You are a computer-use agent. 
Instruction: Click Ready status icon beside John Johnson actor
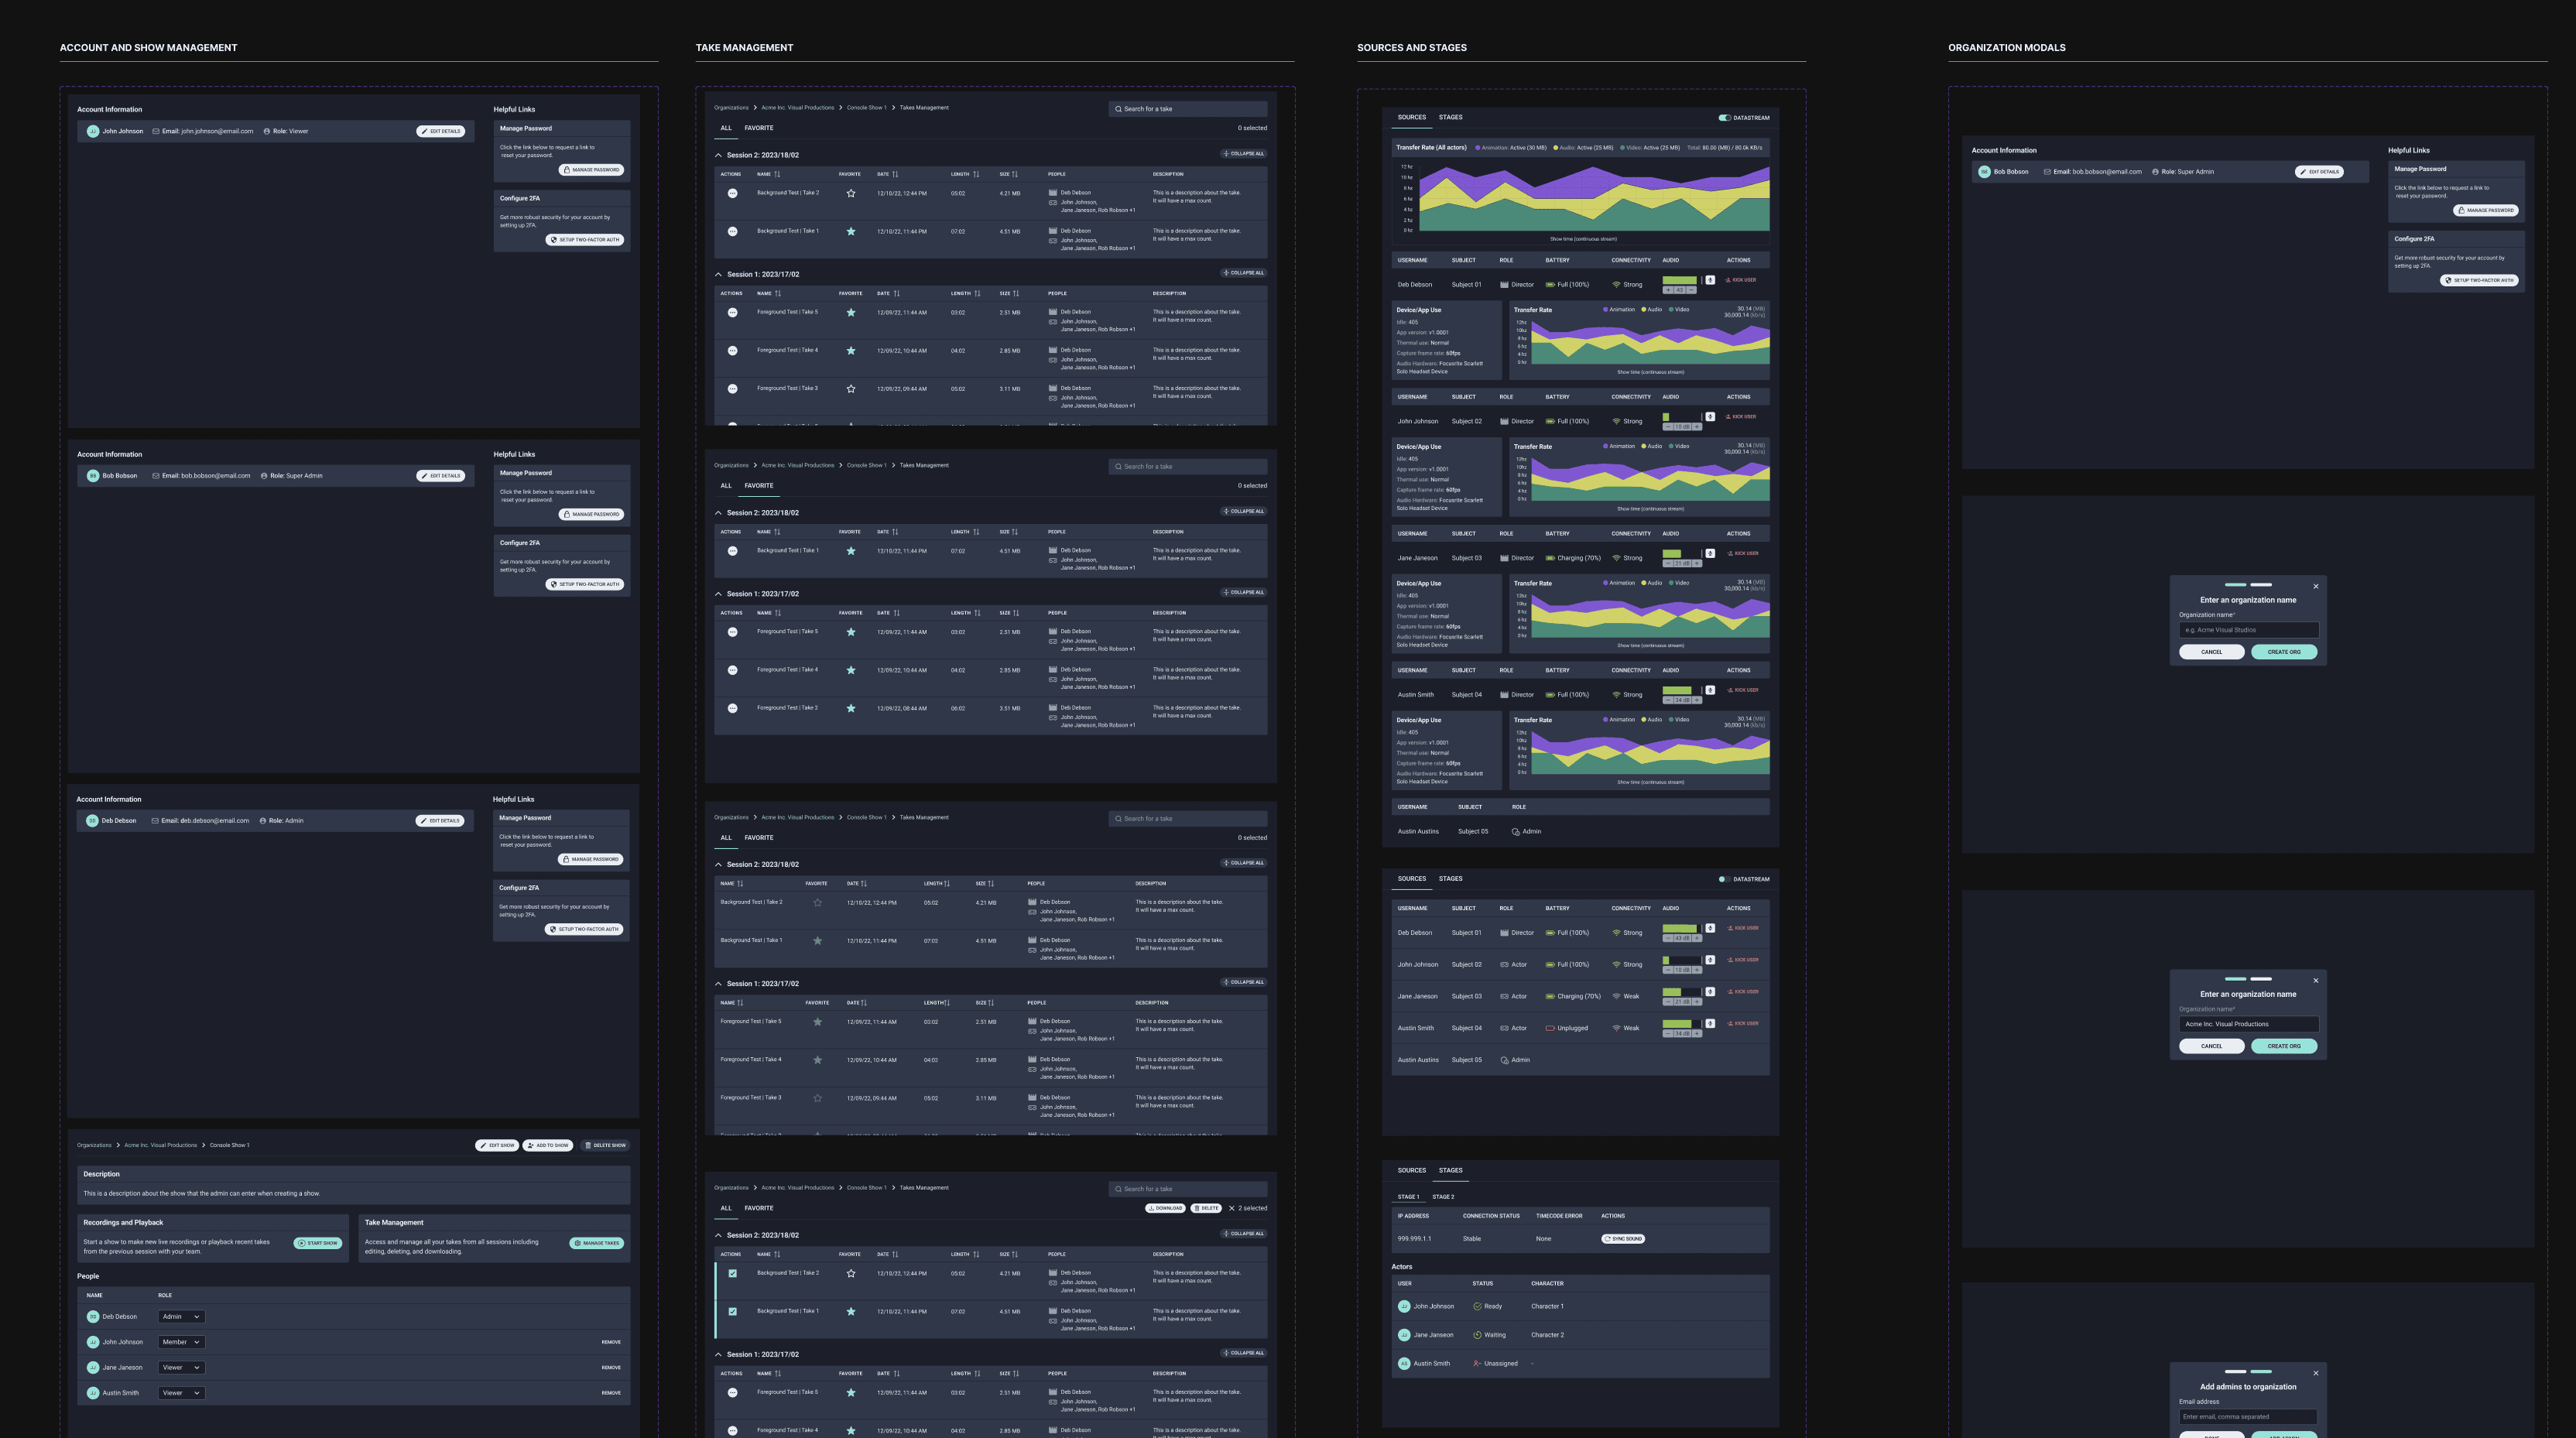1477,1306
